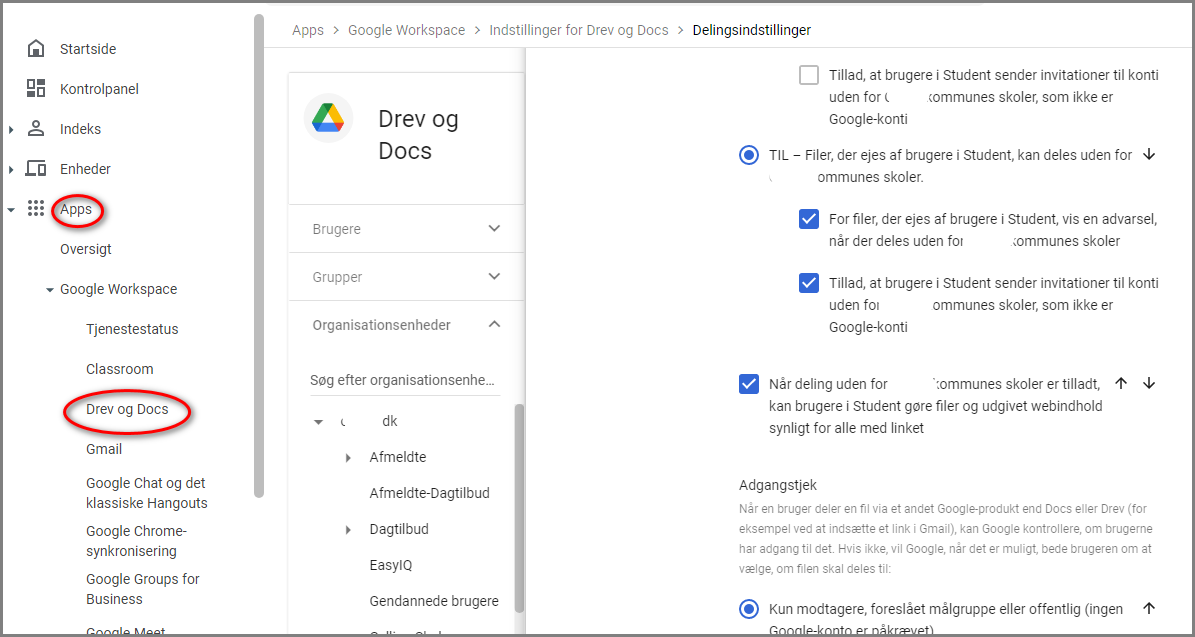Click up arrow beside 'Kun modtagere' option

(x=1149, y=607)
